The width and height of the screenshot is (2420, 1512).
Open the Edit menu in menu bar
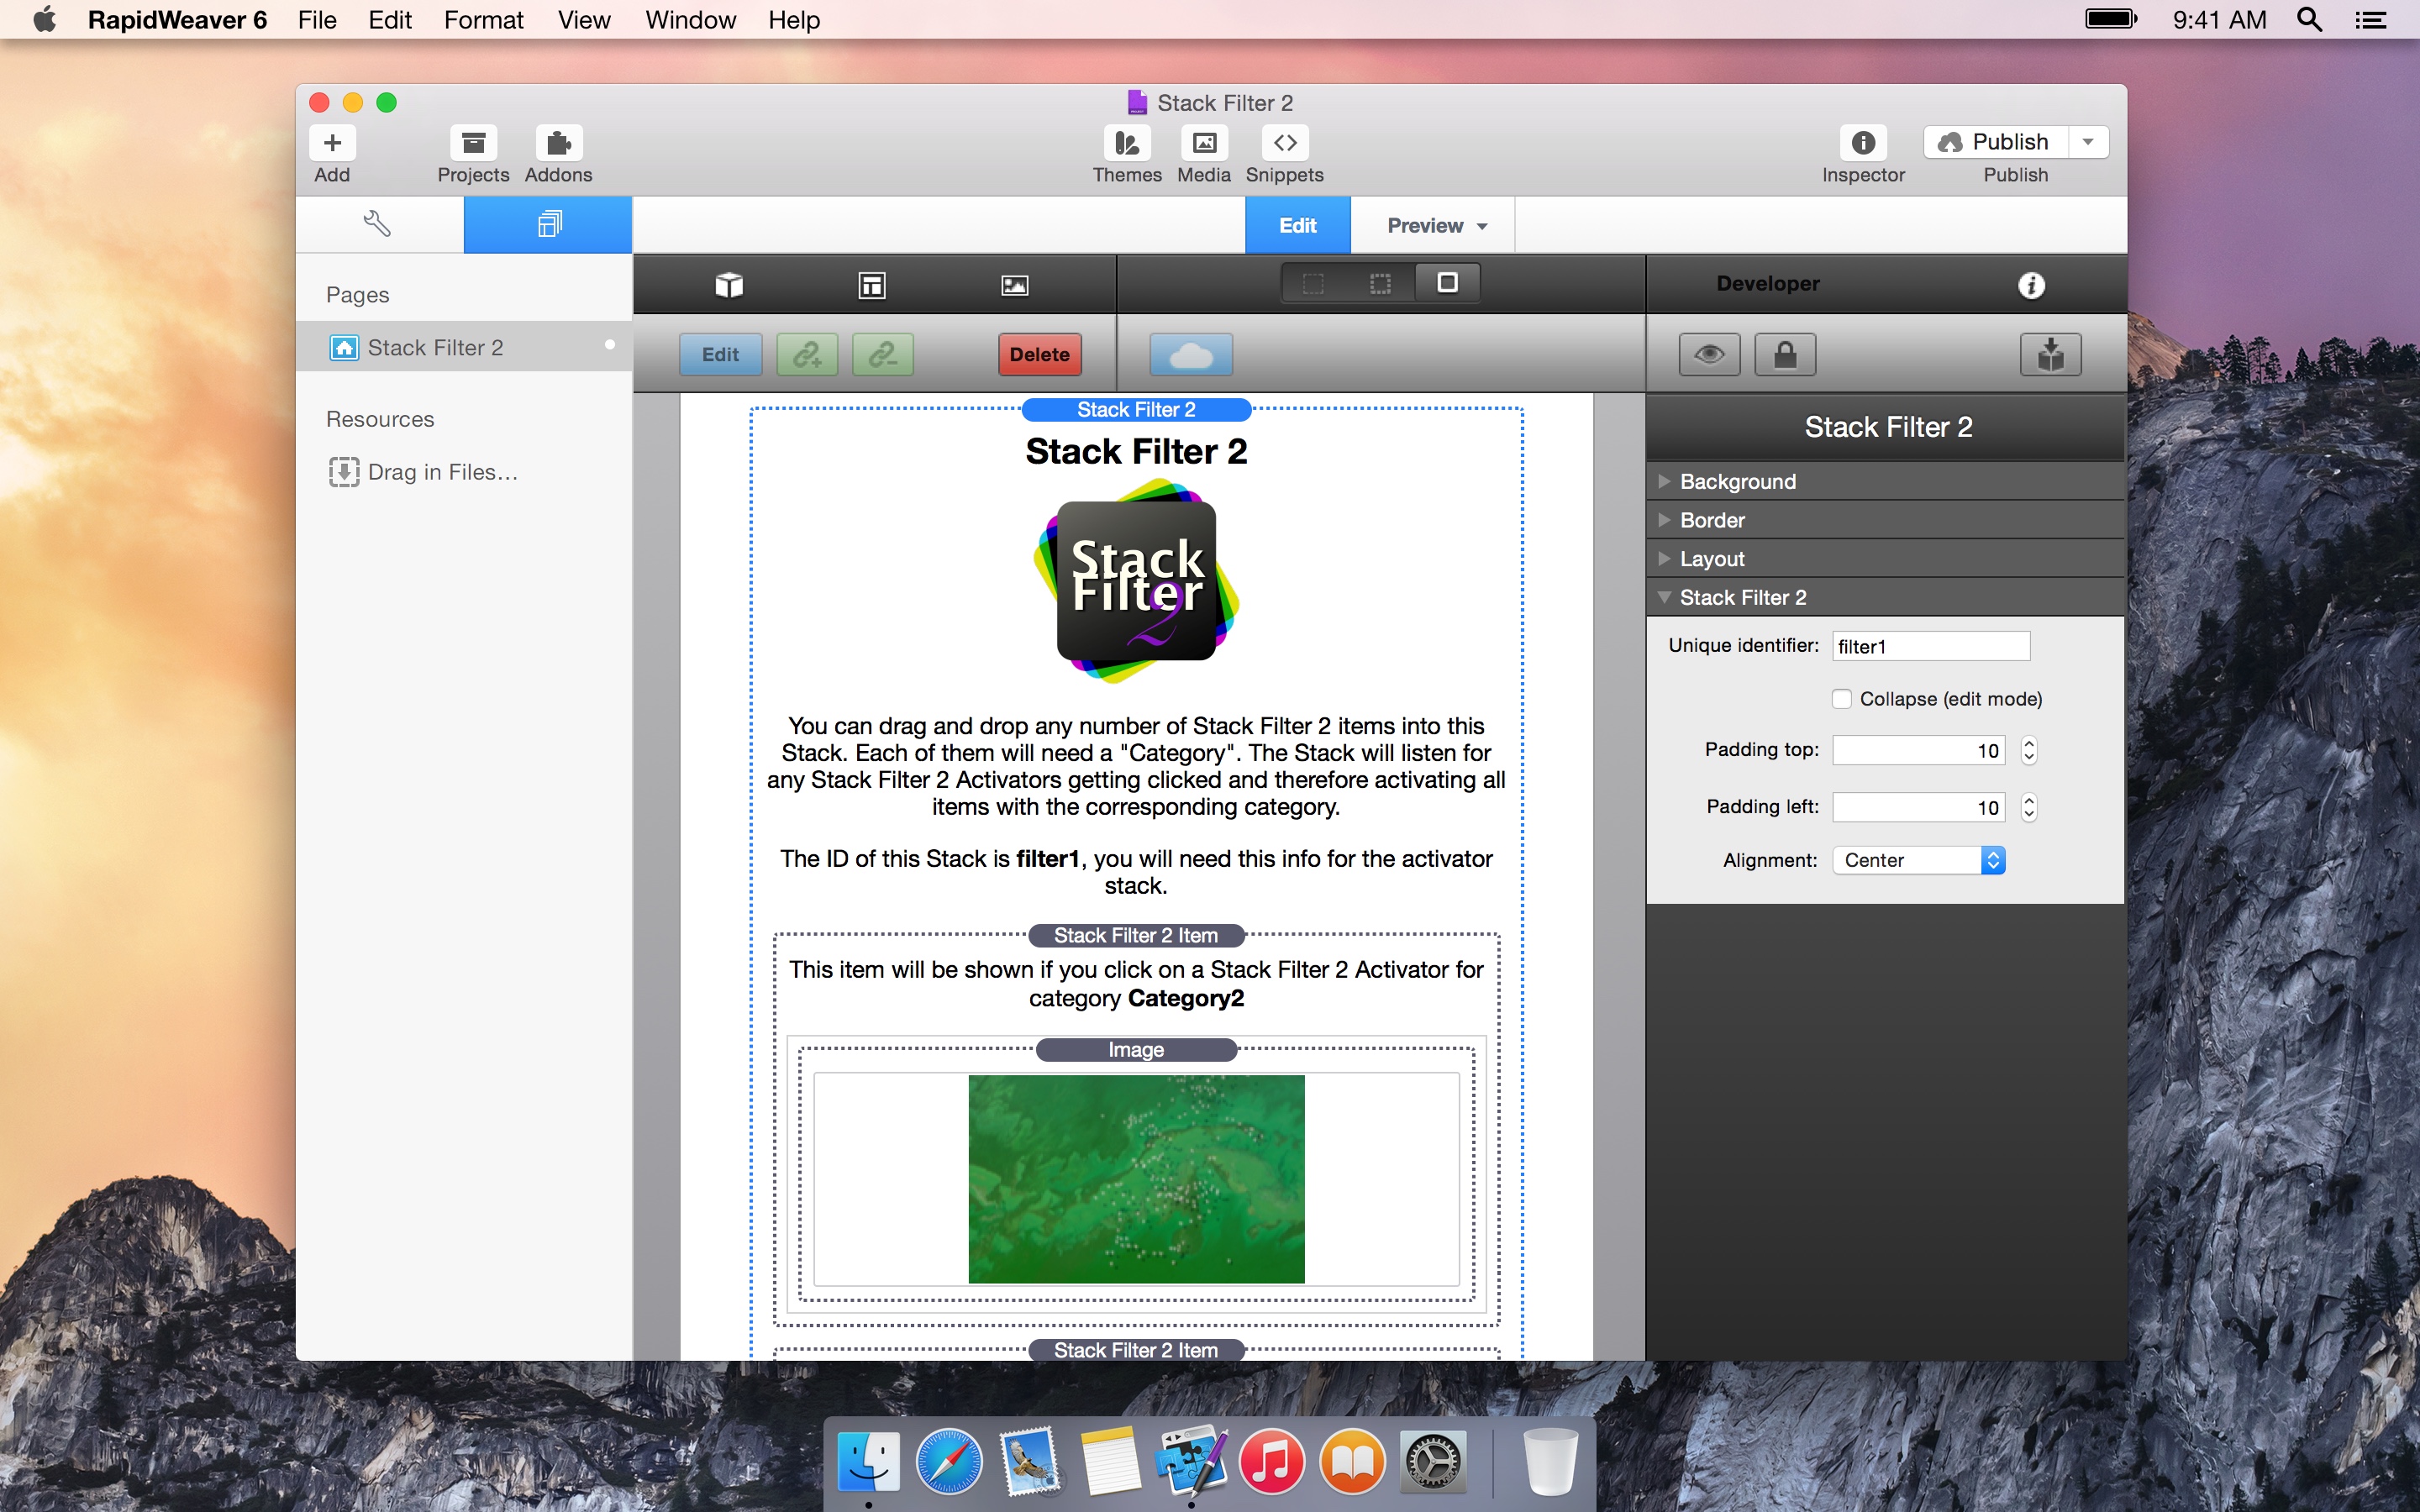tap(390, 20)
